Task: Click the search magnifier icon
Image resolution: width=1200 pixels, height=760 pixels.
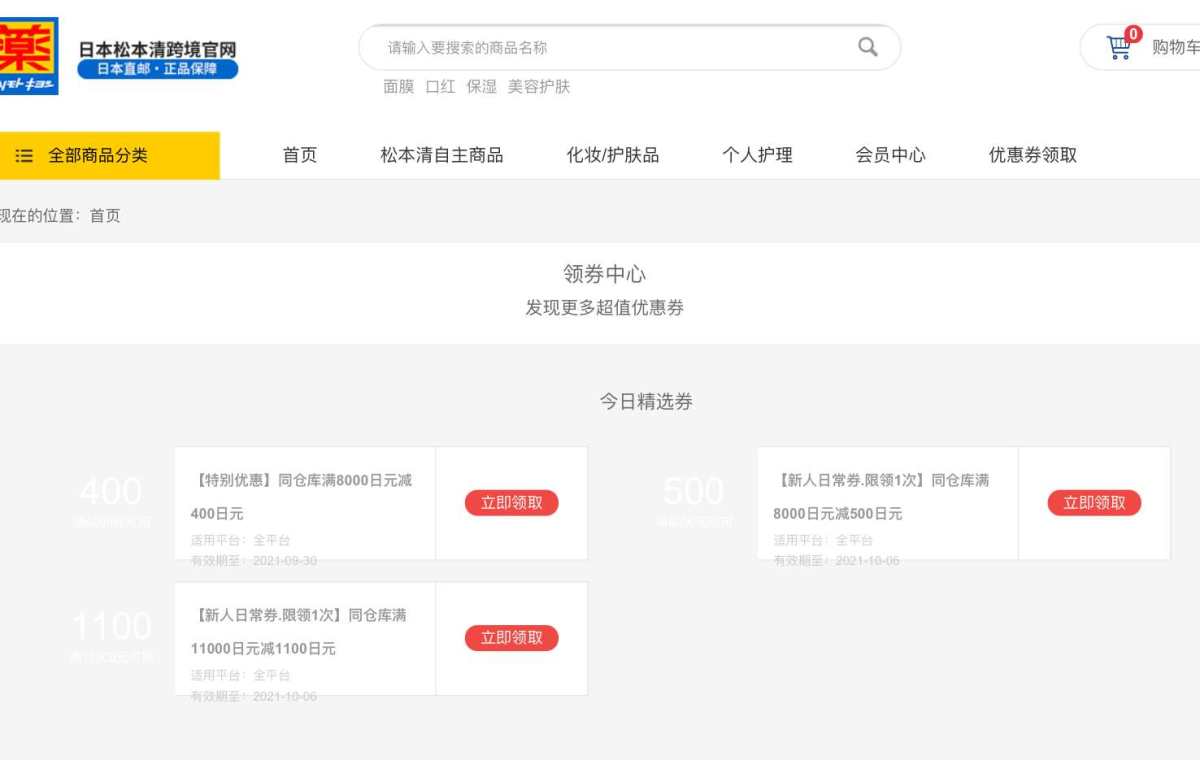Action: point(867,47)
